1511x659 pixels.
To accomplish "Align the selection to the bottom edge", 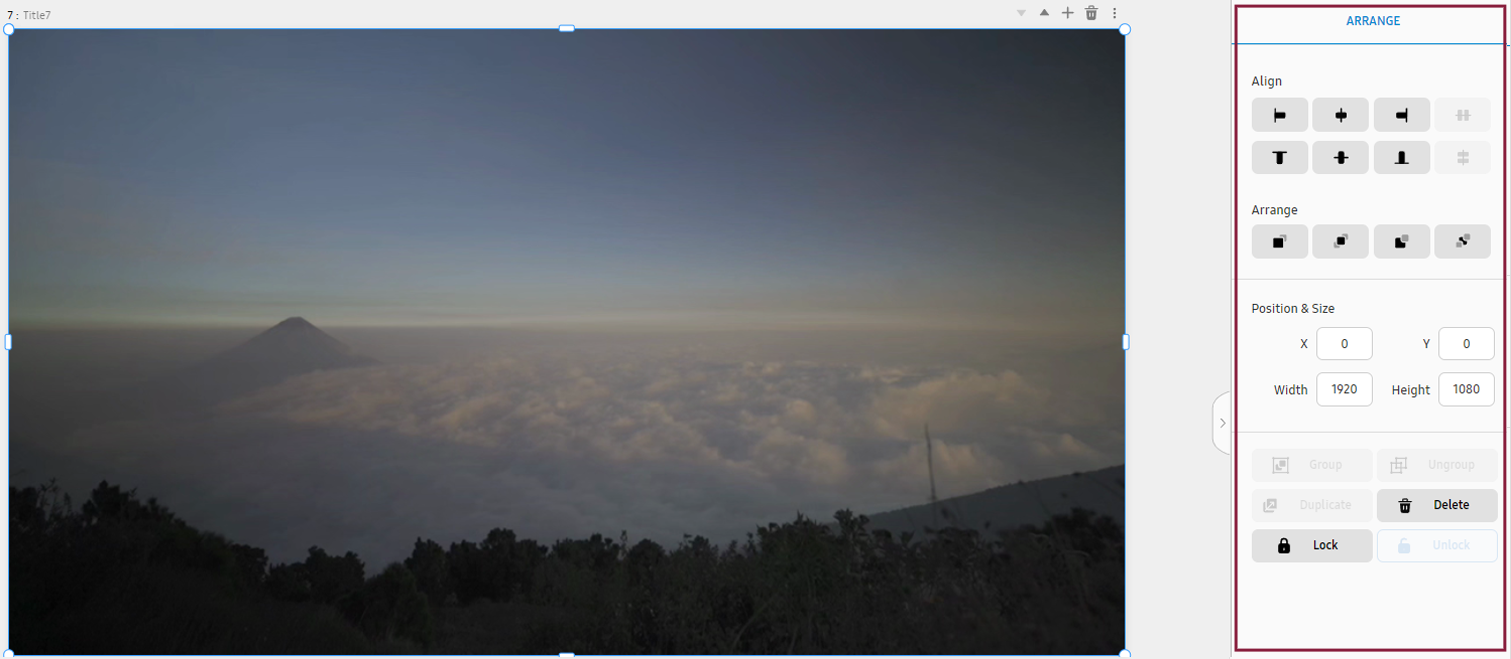I will pyautogui.click(x=1401, y=158).
